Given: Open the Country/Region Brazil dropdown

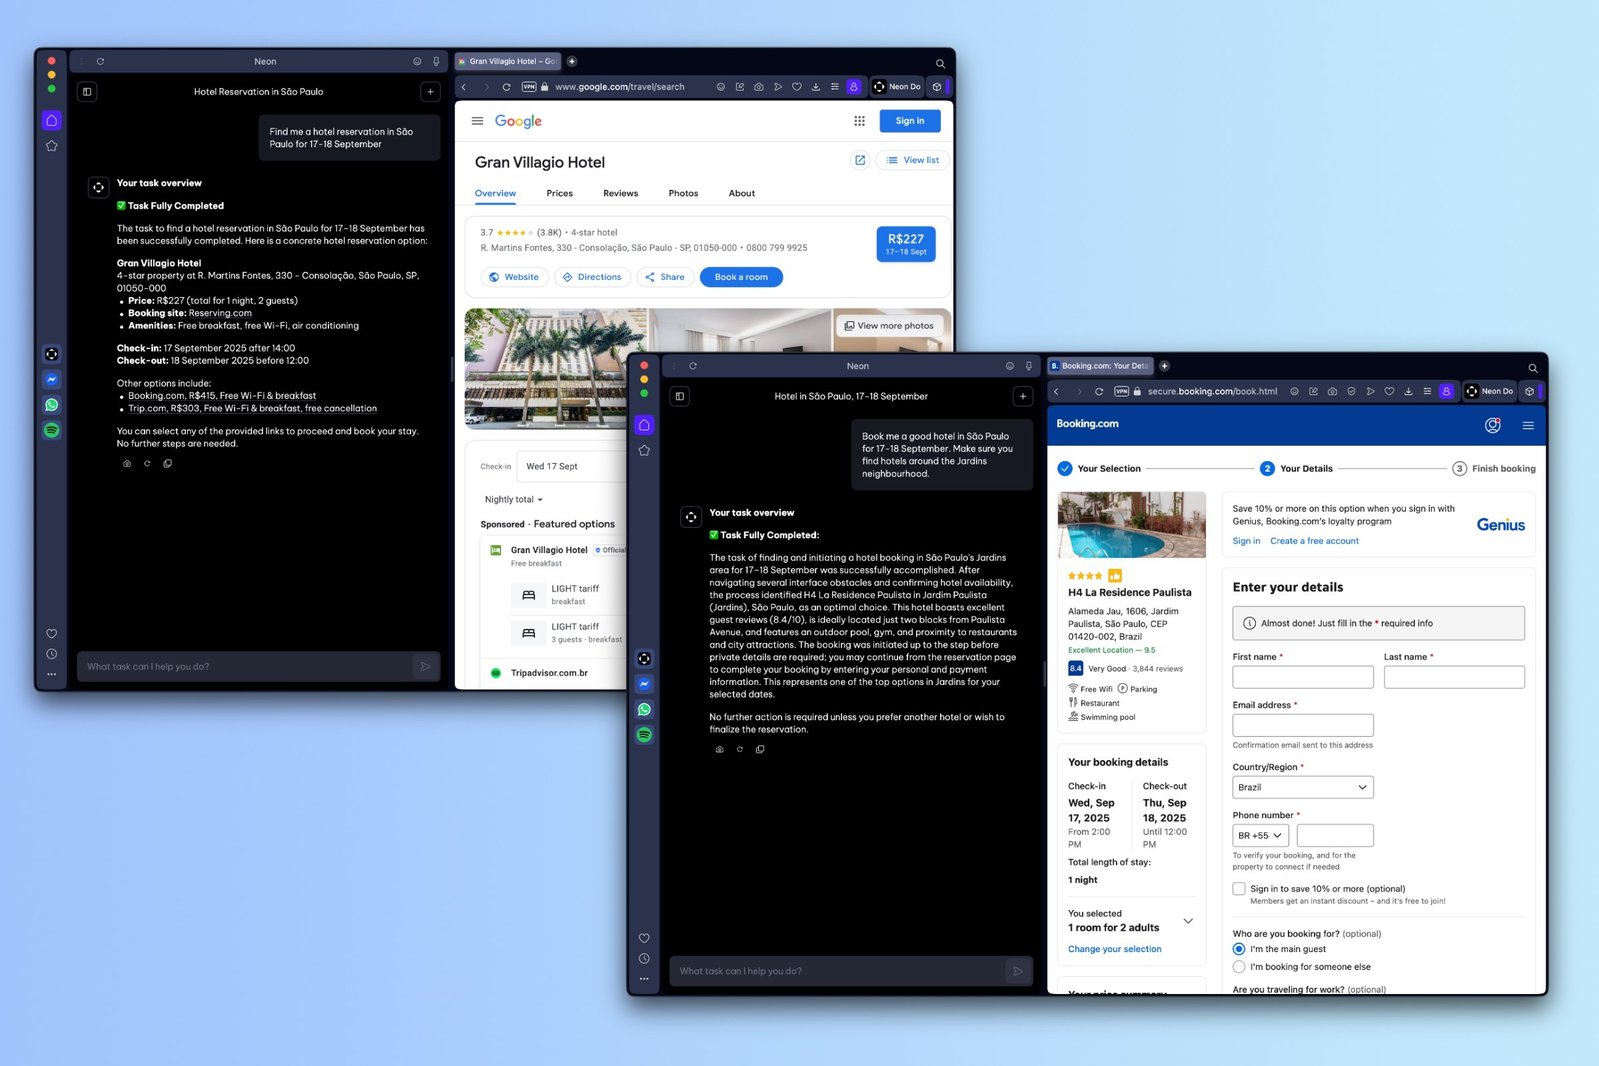Looking at the screenshot, I should click(x=1302, y=787).
